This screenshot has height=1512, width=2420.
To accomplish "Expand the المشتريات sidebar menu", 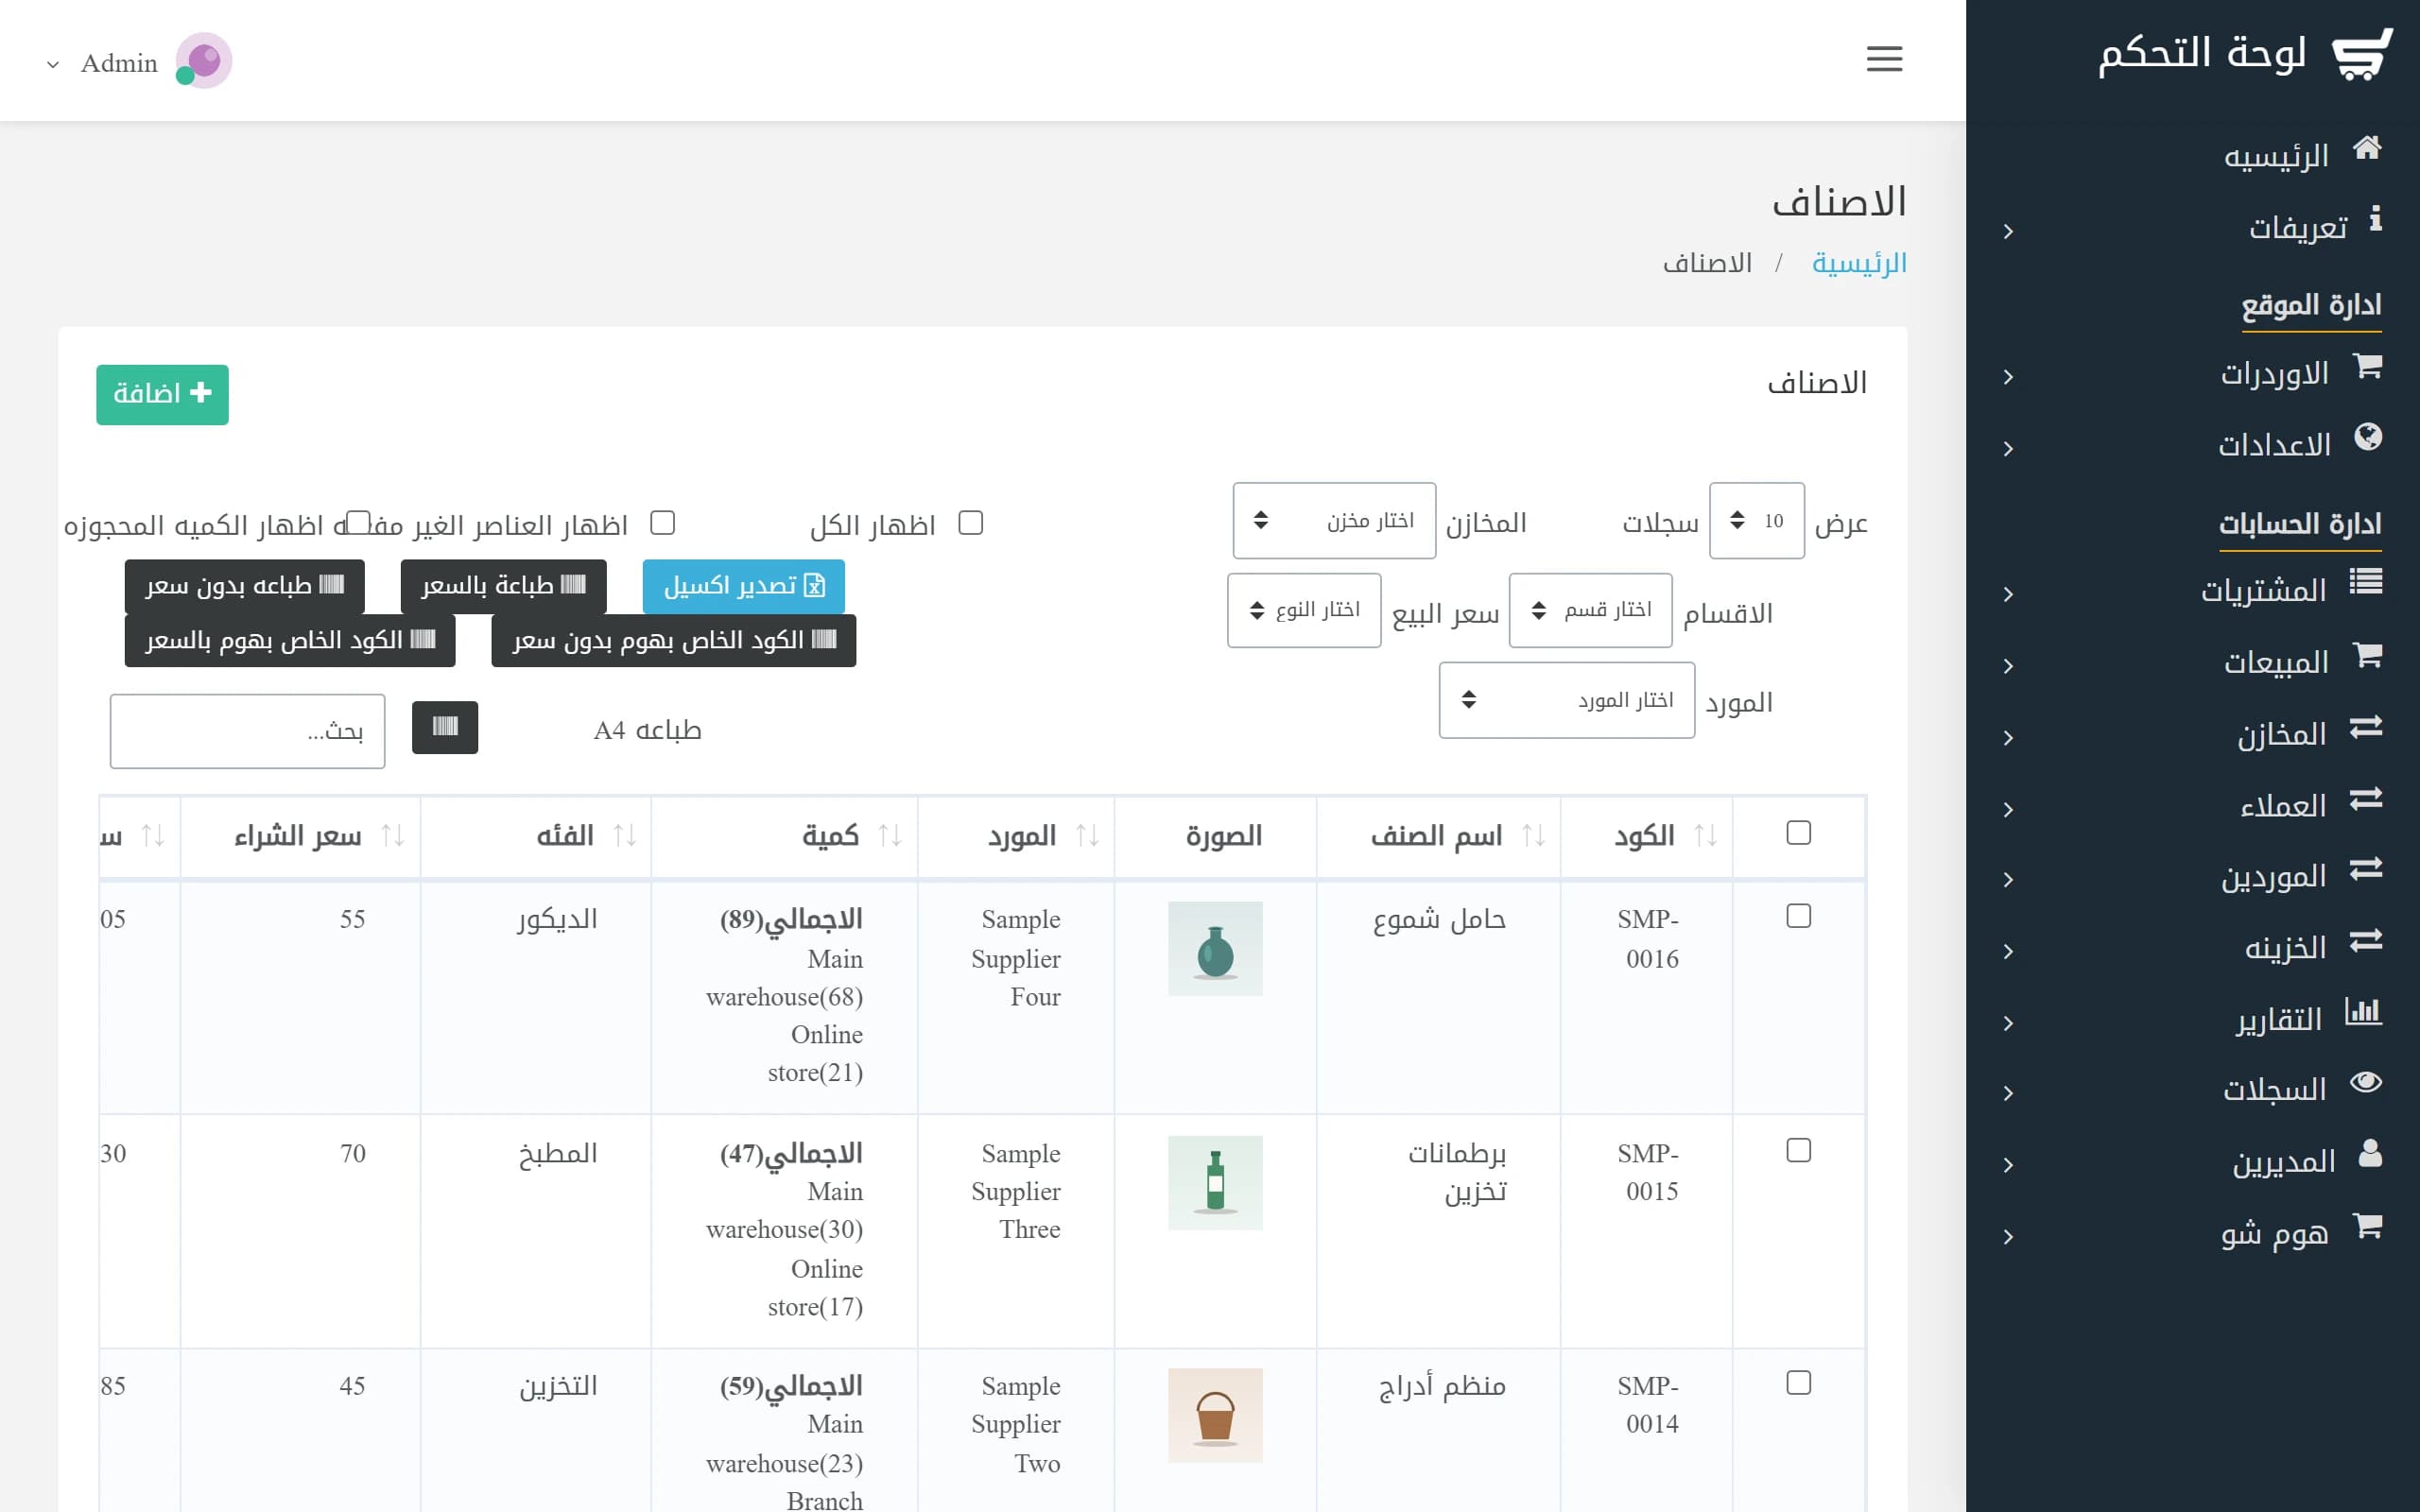I will [x=2195, y=591].
